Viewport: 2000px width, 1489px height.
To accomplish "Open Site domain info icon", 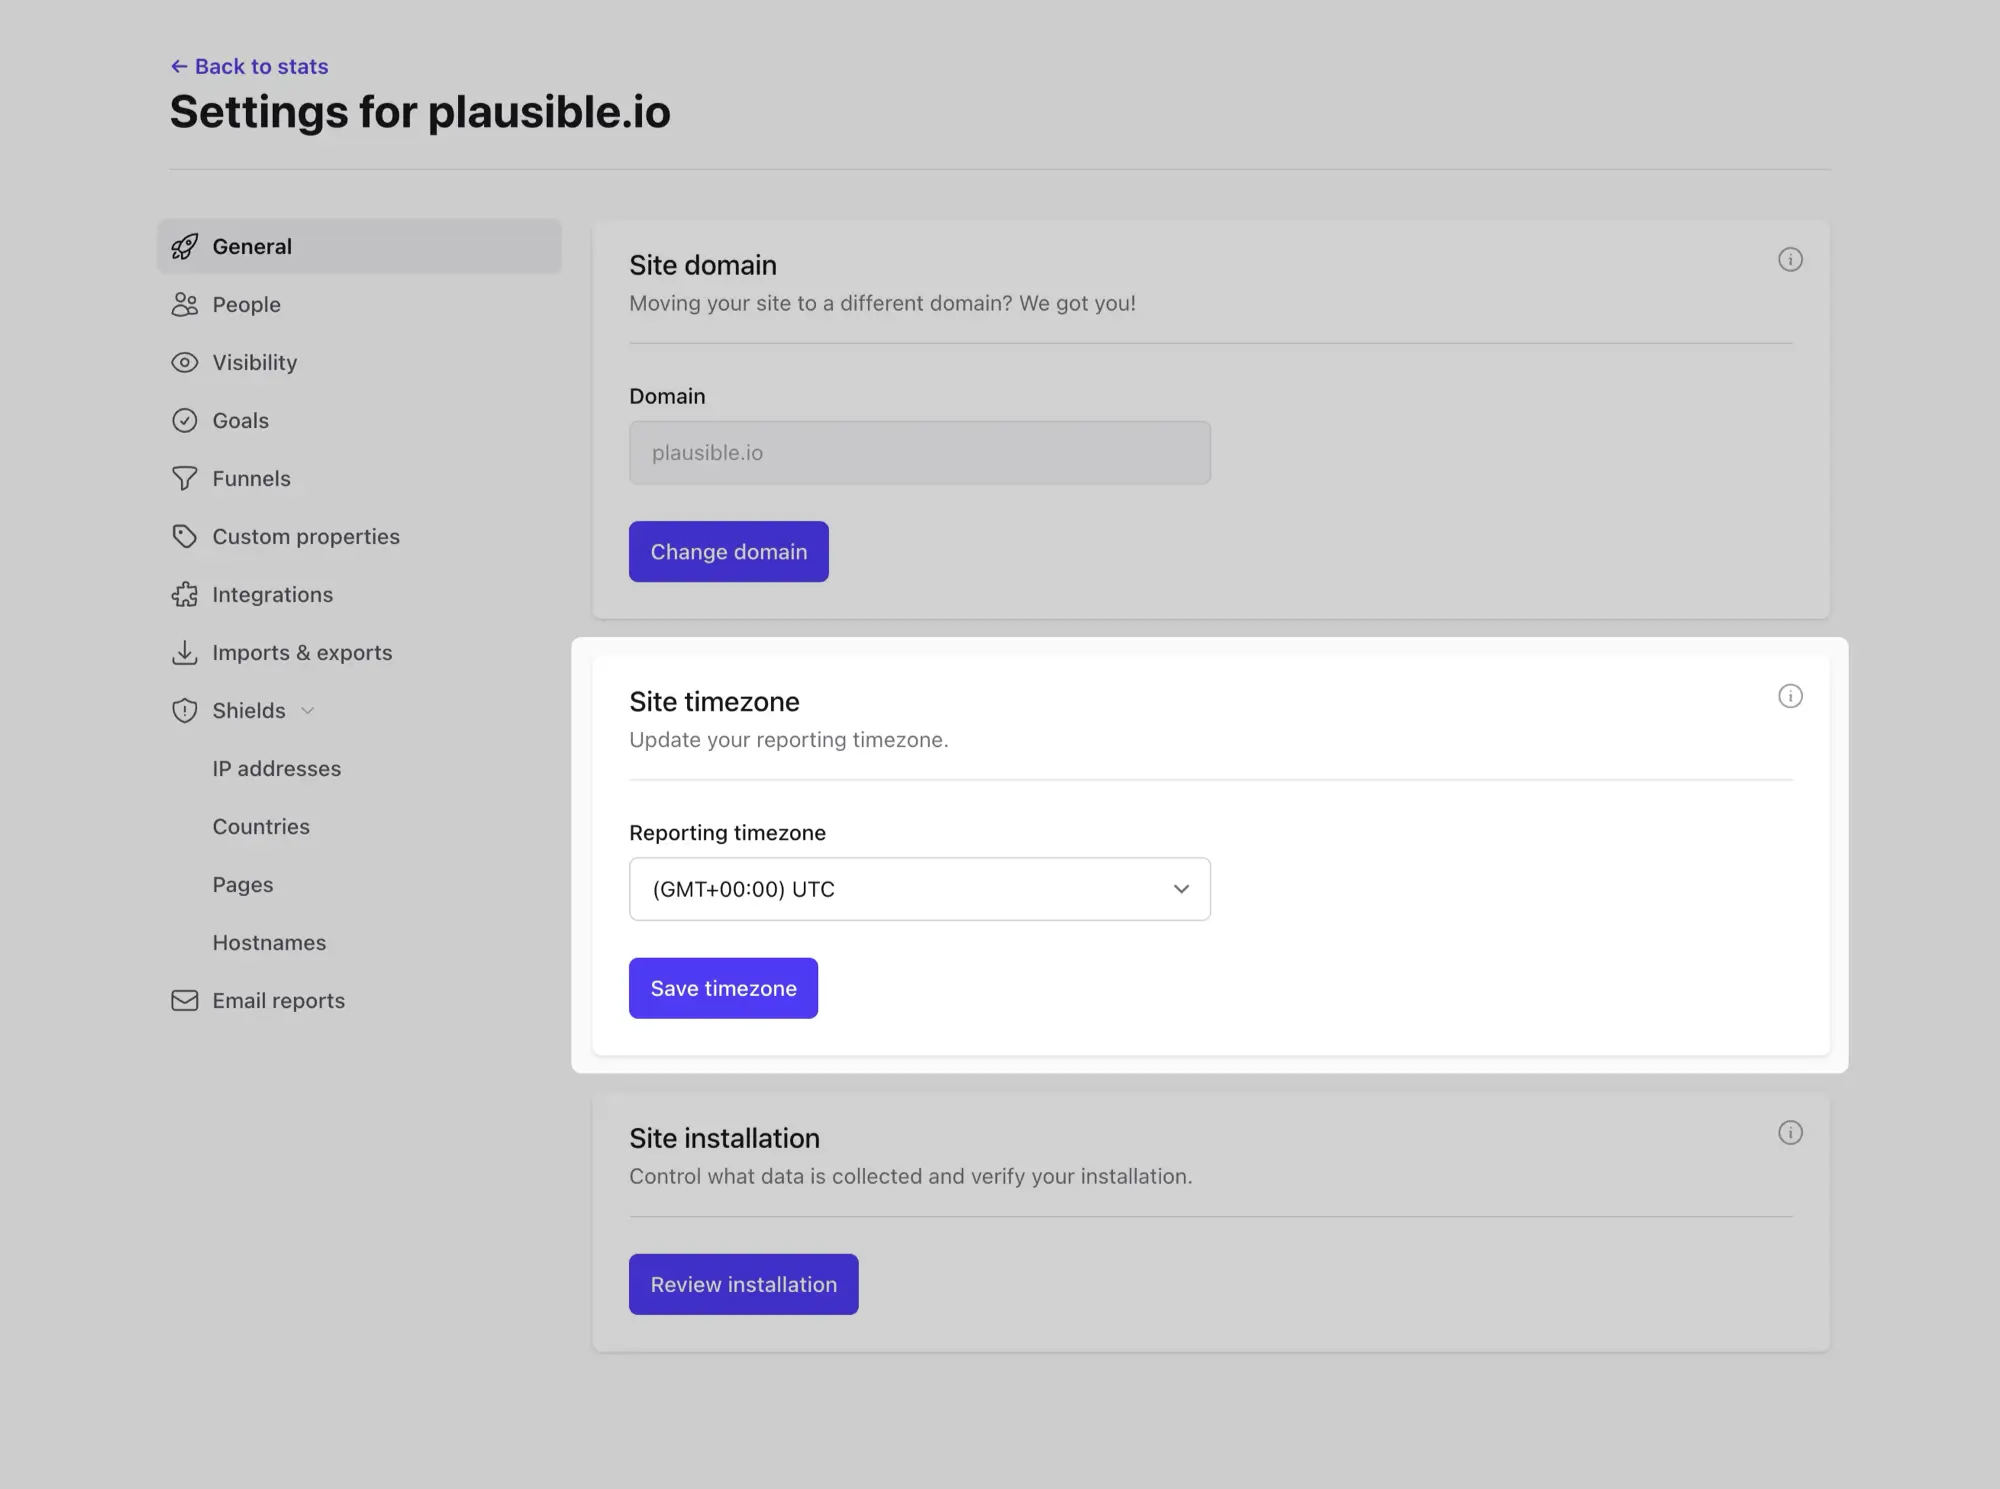I will 1790,260.
